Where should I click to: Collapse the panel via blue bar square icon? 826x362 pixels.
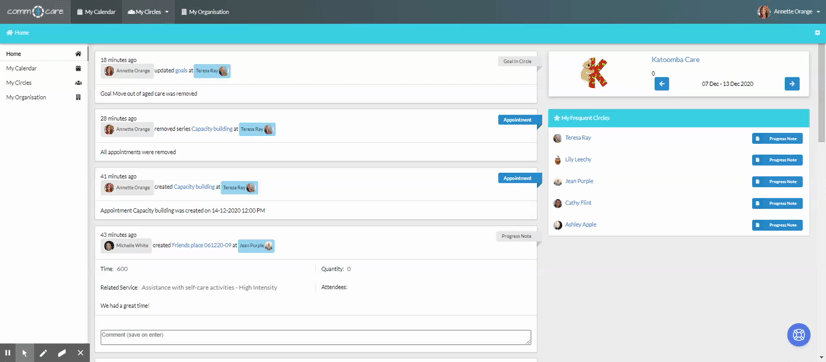click(817, 33)
